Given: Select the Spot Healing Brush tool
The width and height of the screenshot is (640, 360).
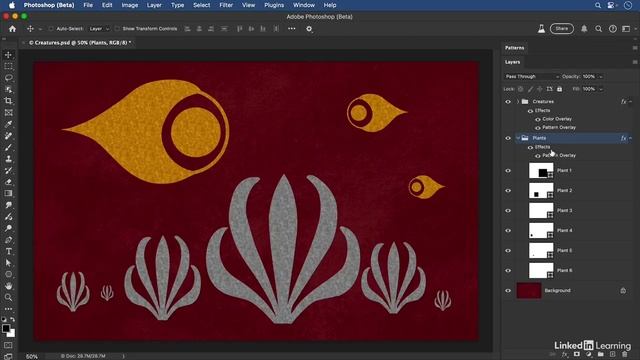Looking at the screenshot, I should pos(8,136).
